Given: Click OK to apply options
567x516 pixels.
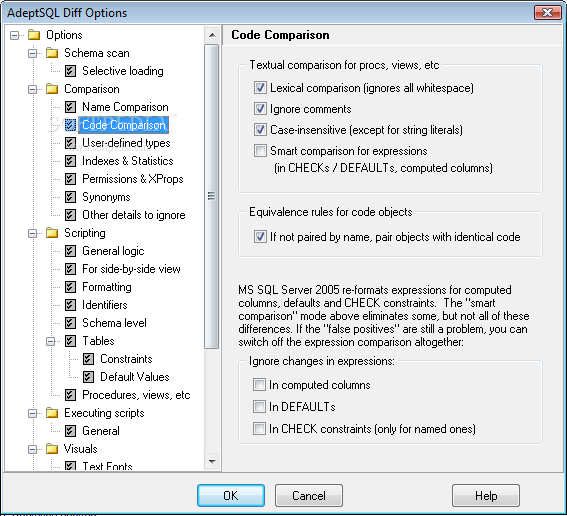Looking at the screenshot, I should point(231,495).
